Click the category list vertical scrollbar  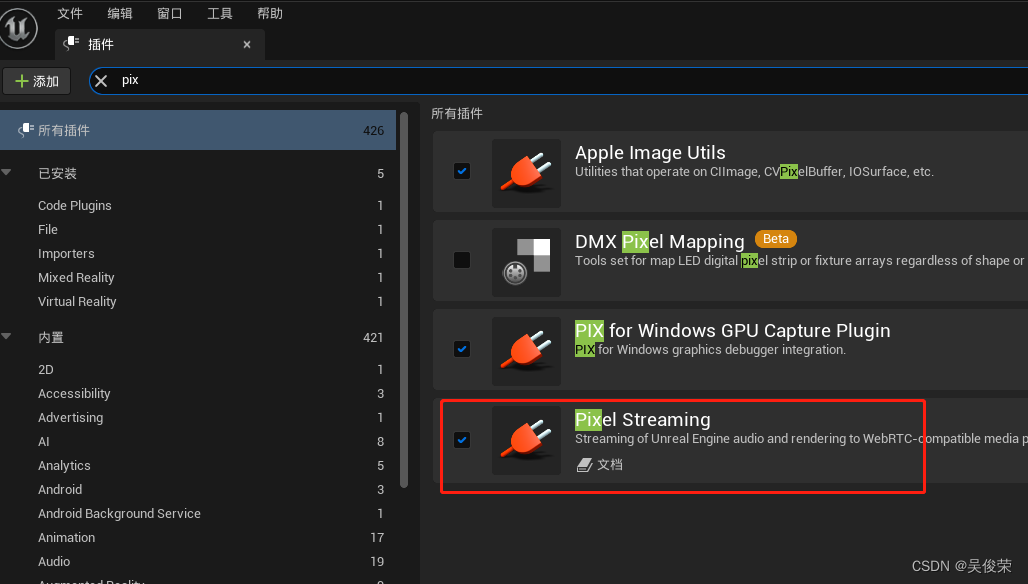(x=404, y=300)
